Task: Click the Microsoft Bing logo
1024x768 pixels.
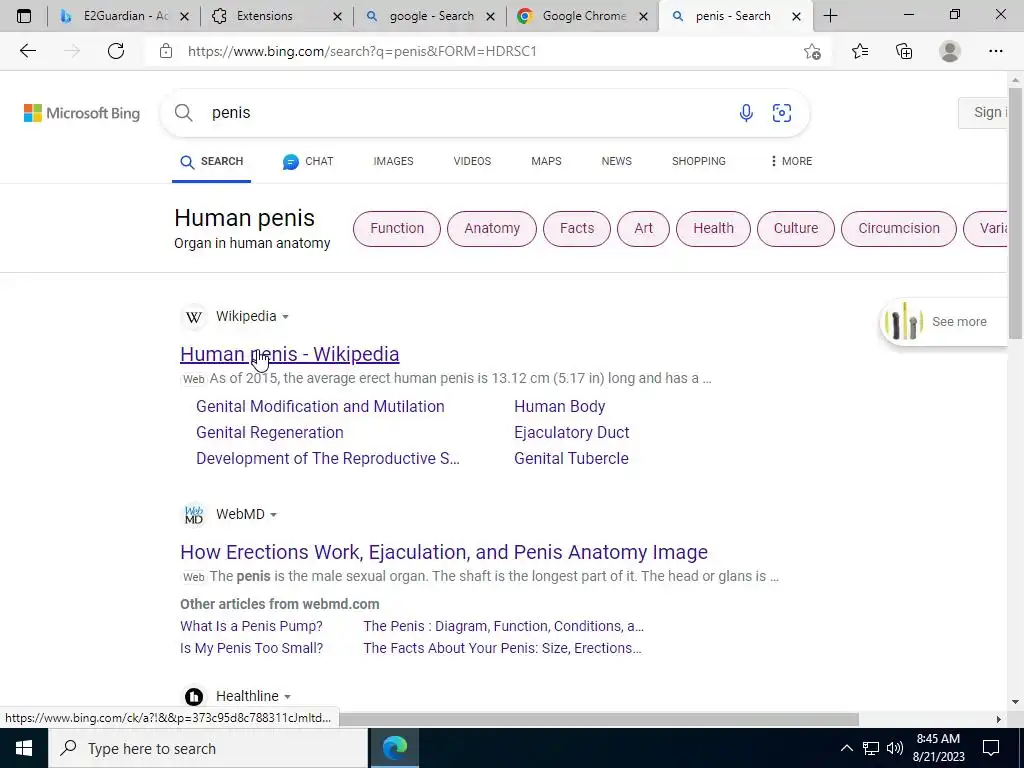Action: 82,113
